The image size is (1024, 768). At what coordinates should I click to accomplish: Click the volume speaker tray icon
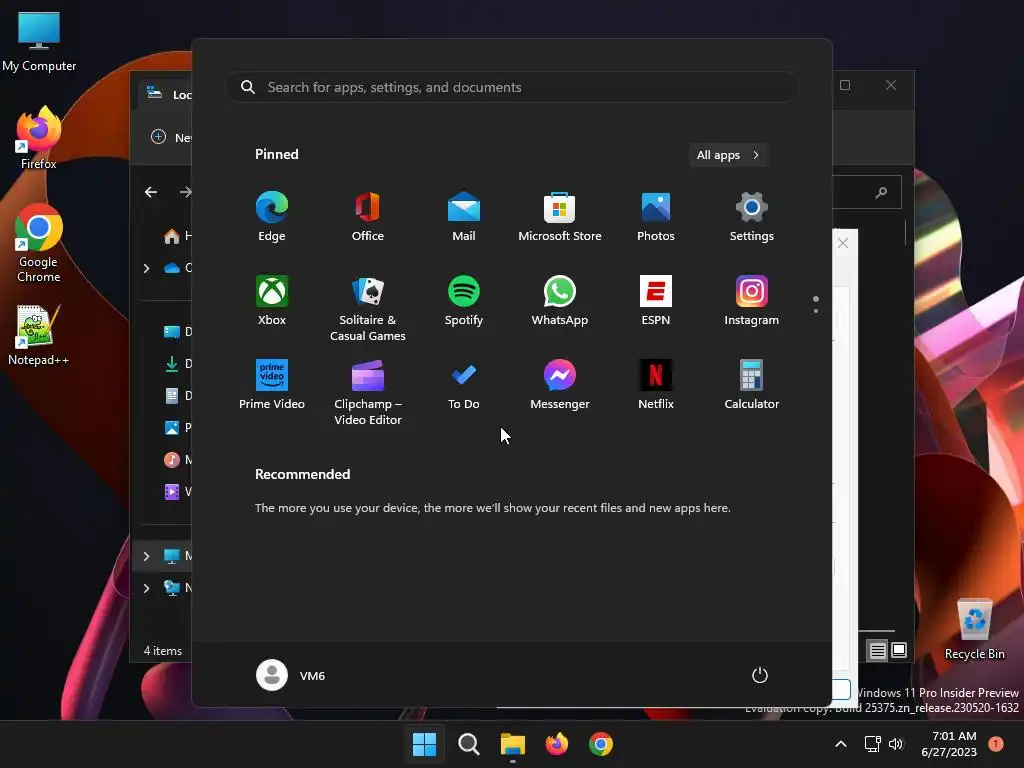coord(896,744)
